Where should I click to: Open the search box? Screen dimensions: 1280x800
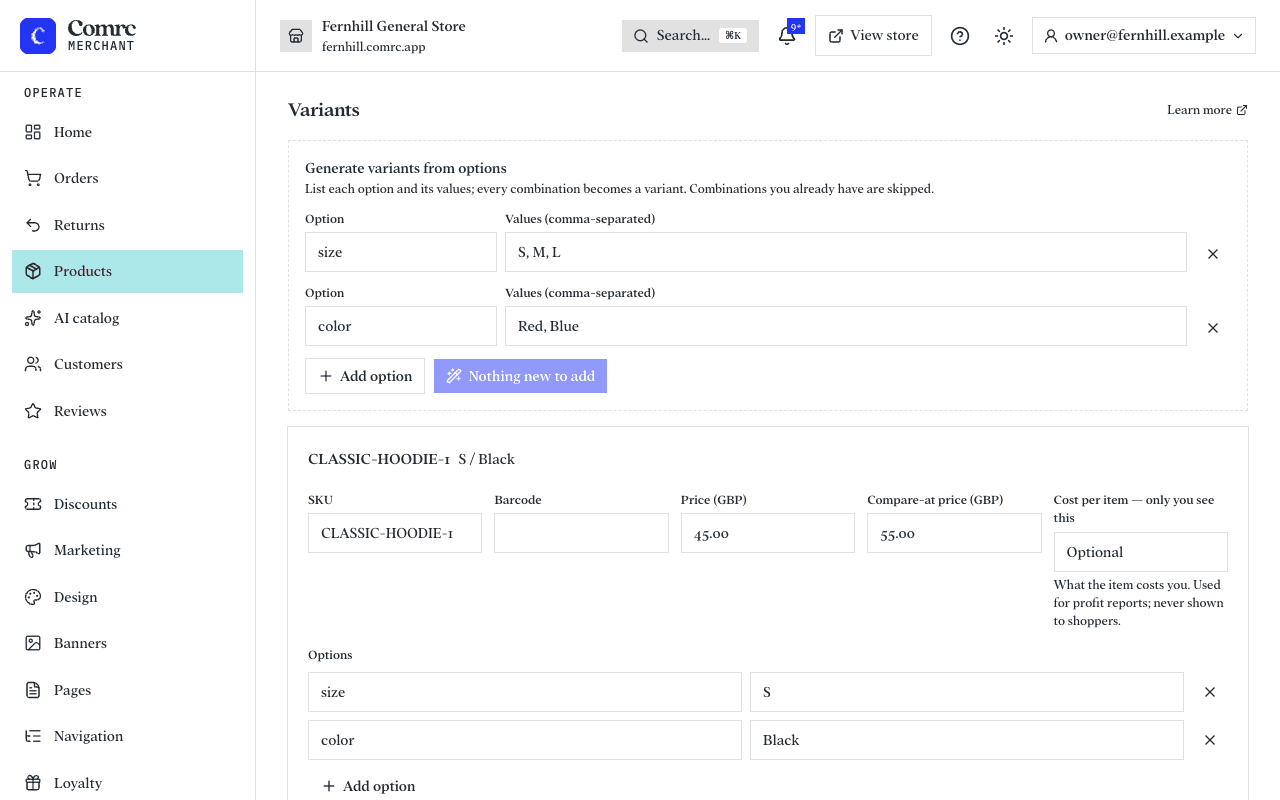coord(690,36)
